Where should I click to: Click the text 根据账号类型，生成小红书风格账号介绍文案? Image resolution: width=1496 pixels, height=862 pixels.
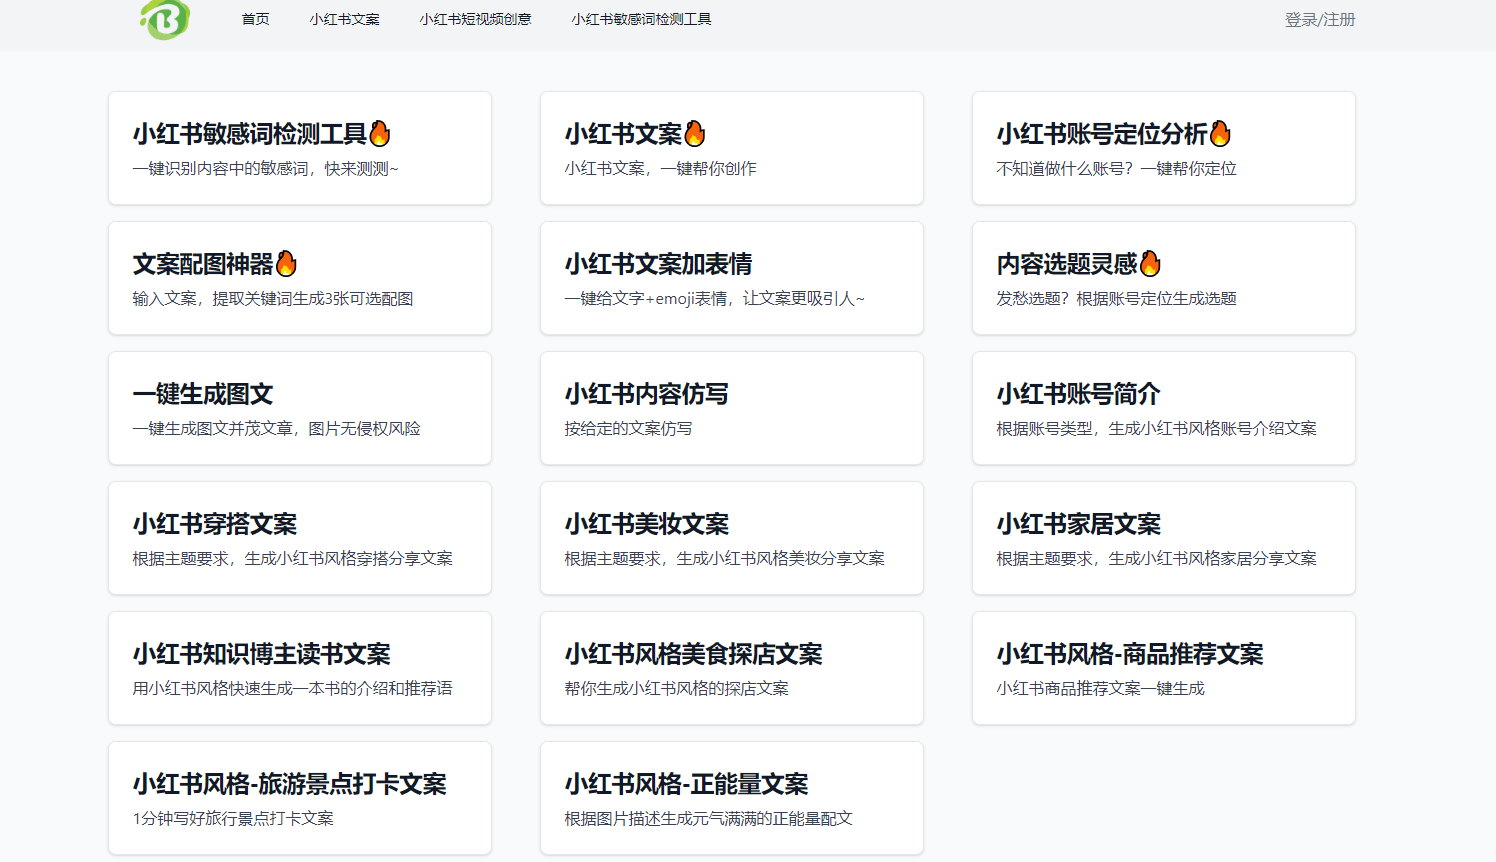point(1156,429)
